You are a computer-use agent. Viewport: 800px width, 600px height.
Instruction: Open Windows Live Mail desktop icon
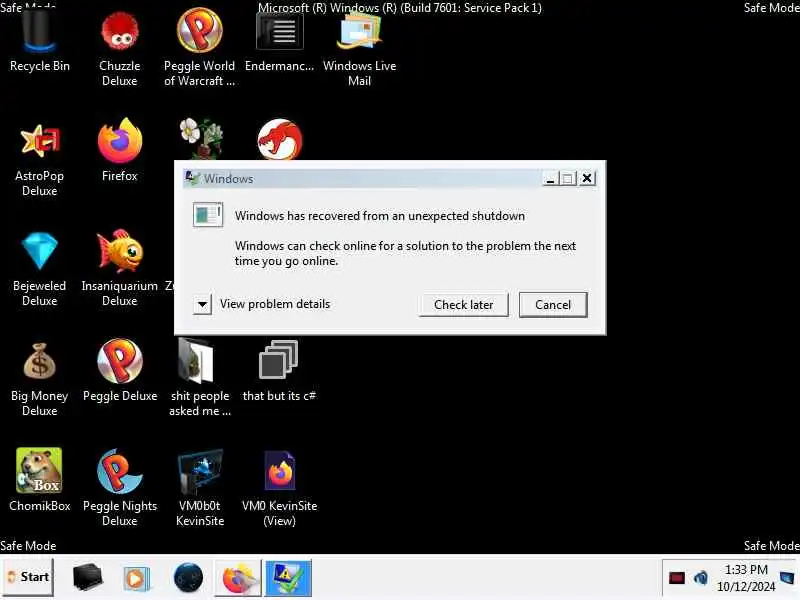click(359, 48)
